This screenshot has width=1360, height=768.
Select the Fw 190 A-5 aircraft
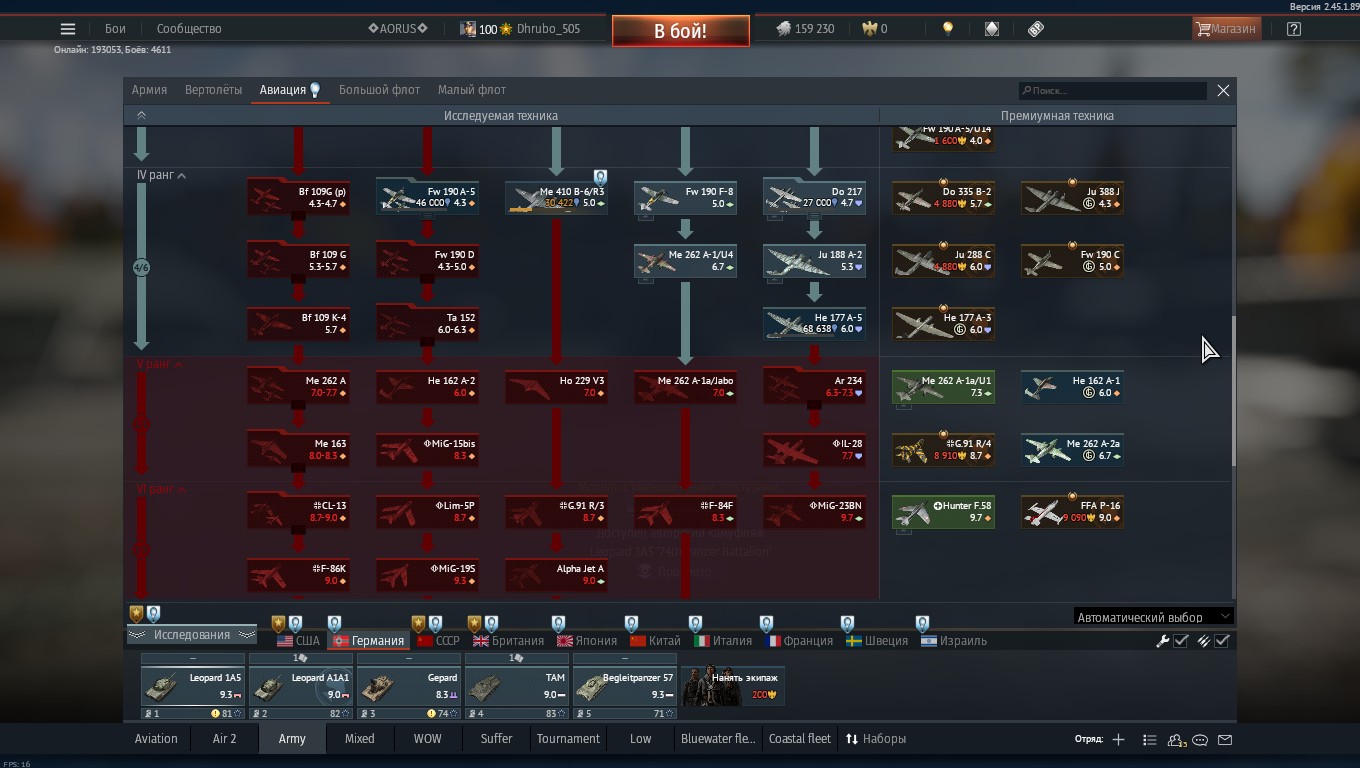tap(427, 197)
